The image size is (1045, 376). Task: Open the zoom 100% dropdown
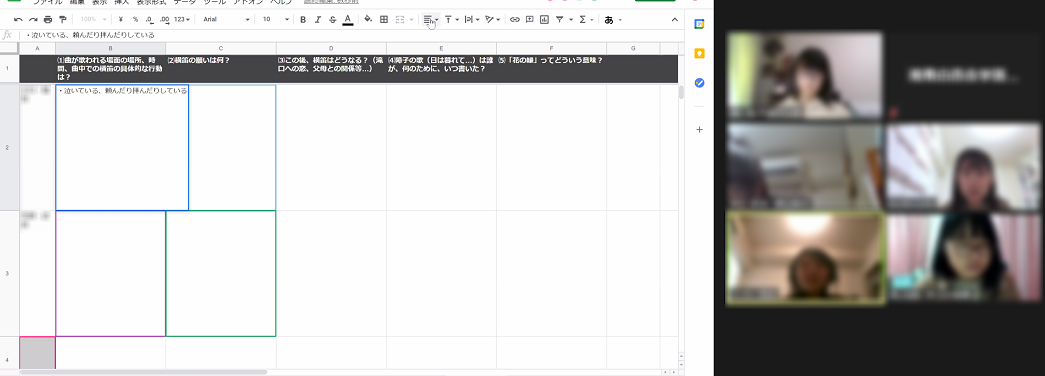coord(93,20)
